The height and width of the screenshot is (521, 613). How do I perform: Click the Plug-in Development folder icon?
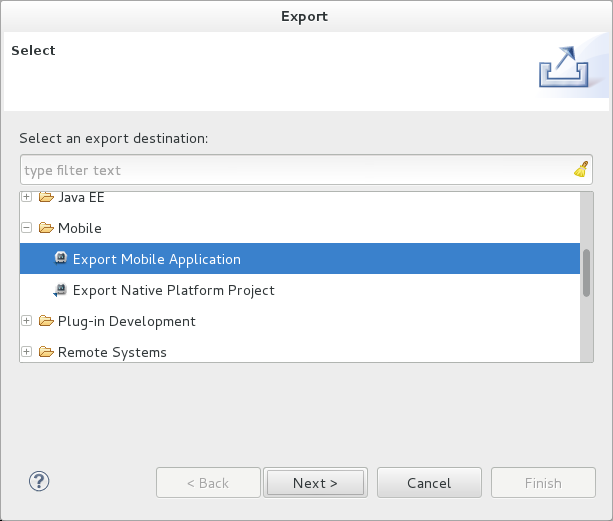[46, 321]
